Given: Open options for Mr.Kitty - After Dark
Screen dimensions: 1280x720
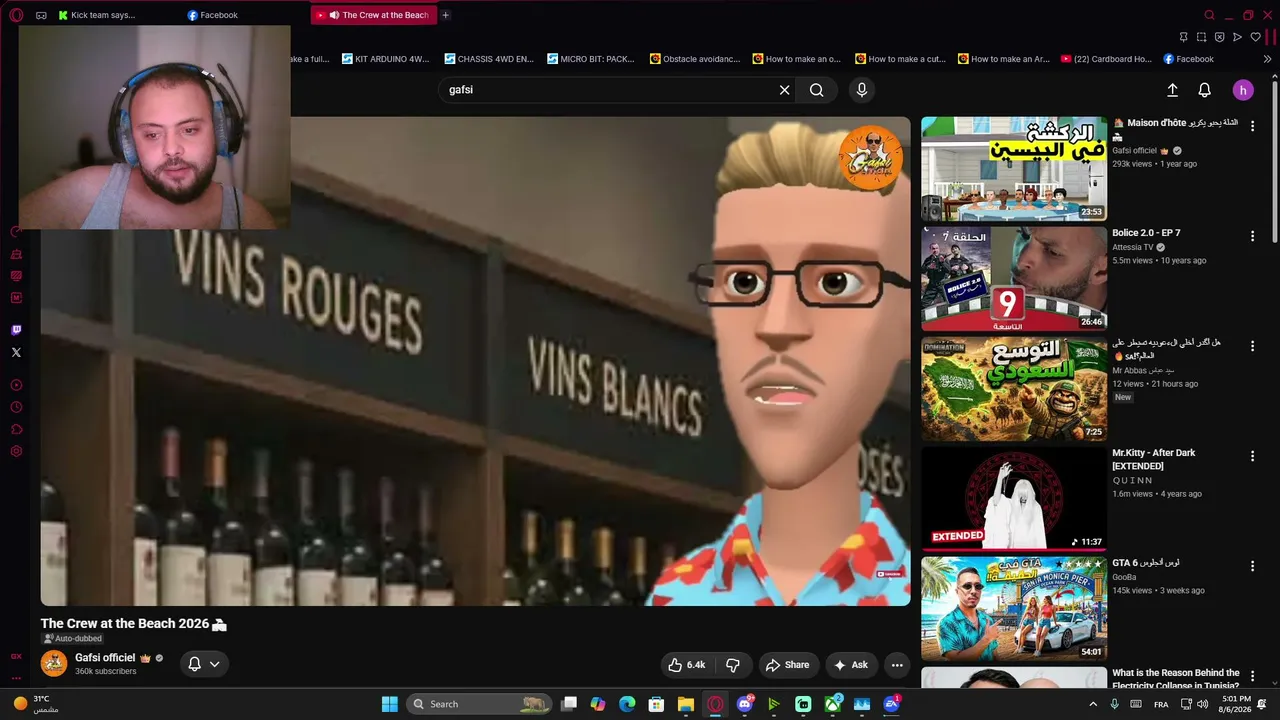Looking at the screenshot, I should [x=1252, y=456].
